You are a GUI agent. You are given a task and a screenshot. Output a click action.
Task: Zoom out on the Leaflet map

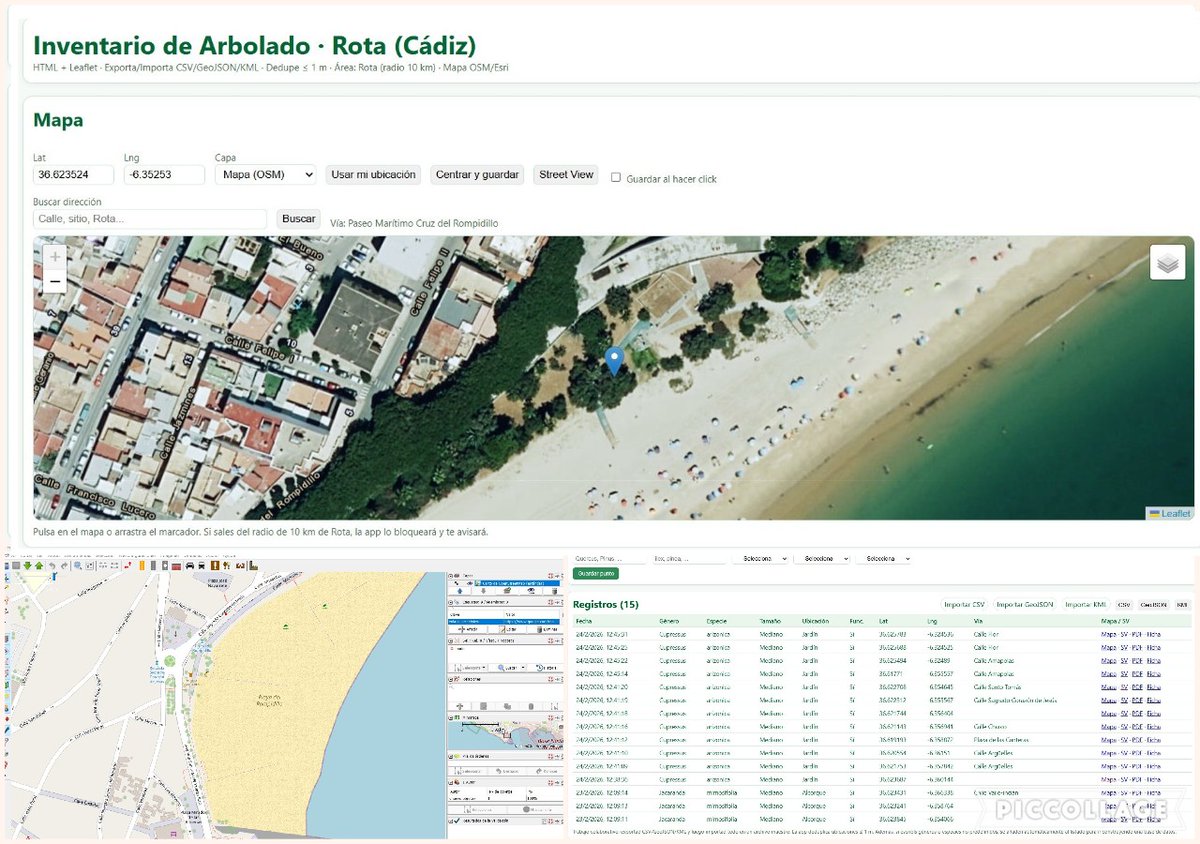point(56,281)
